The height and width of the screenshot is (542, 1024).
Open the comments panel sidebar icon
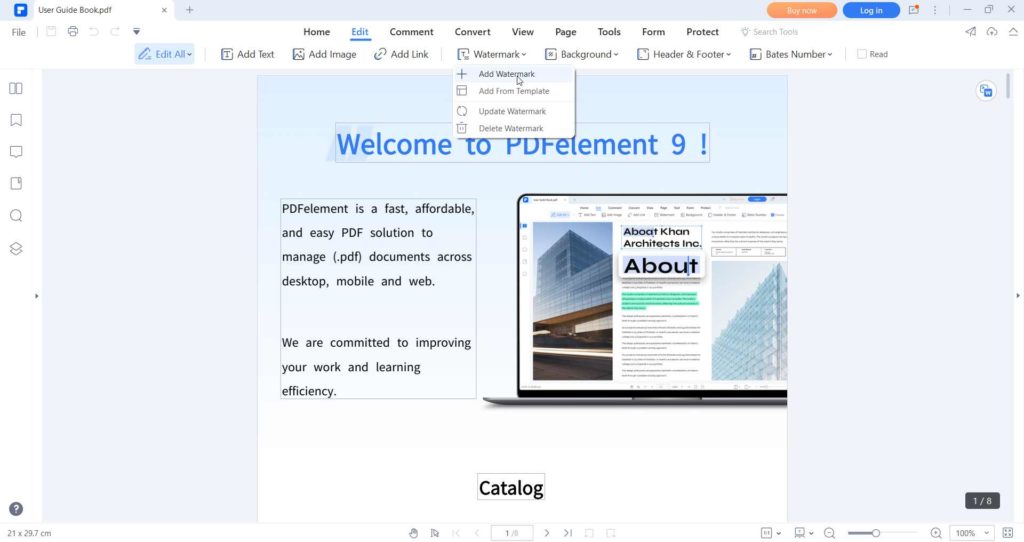pos(16,152)
